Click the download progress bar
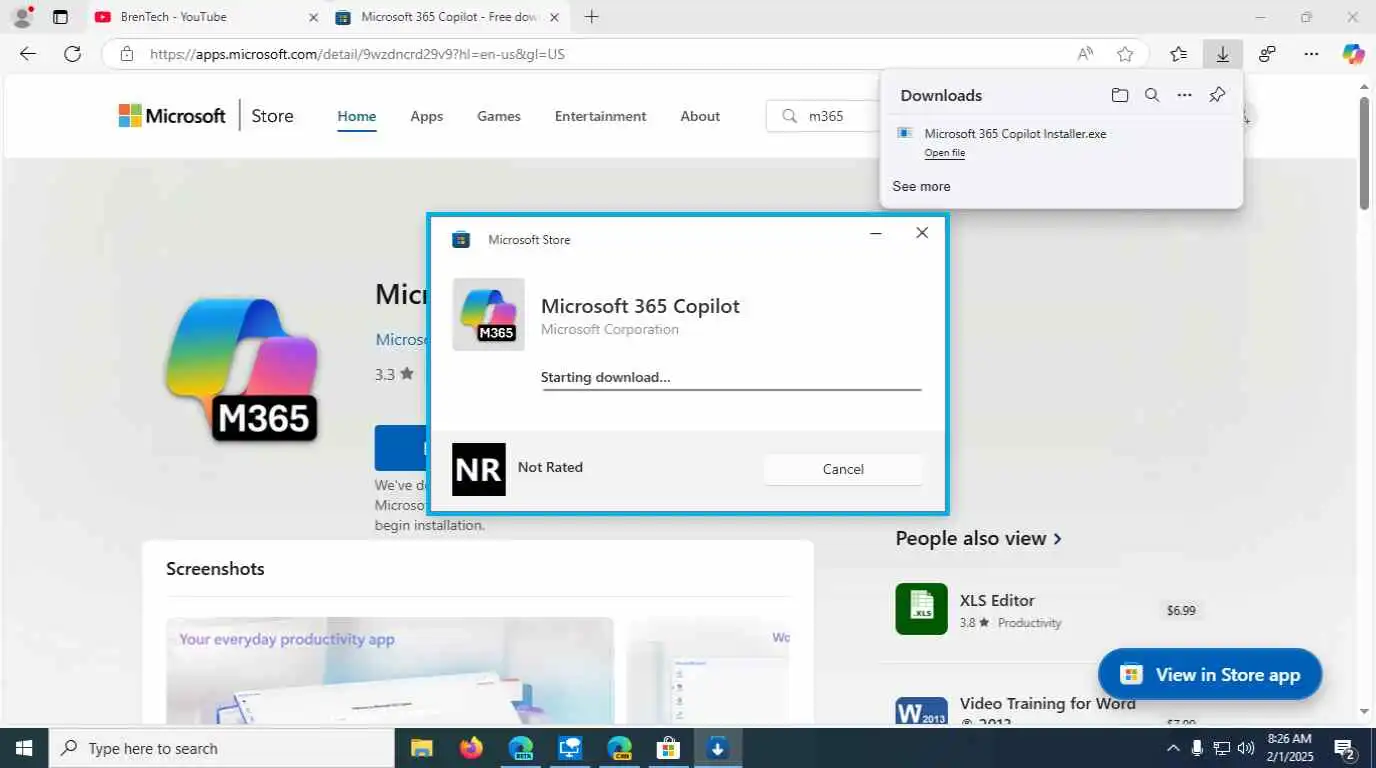 pyautogui.click(x=731, y=389)
